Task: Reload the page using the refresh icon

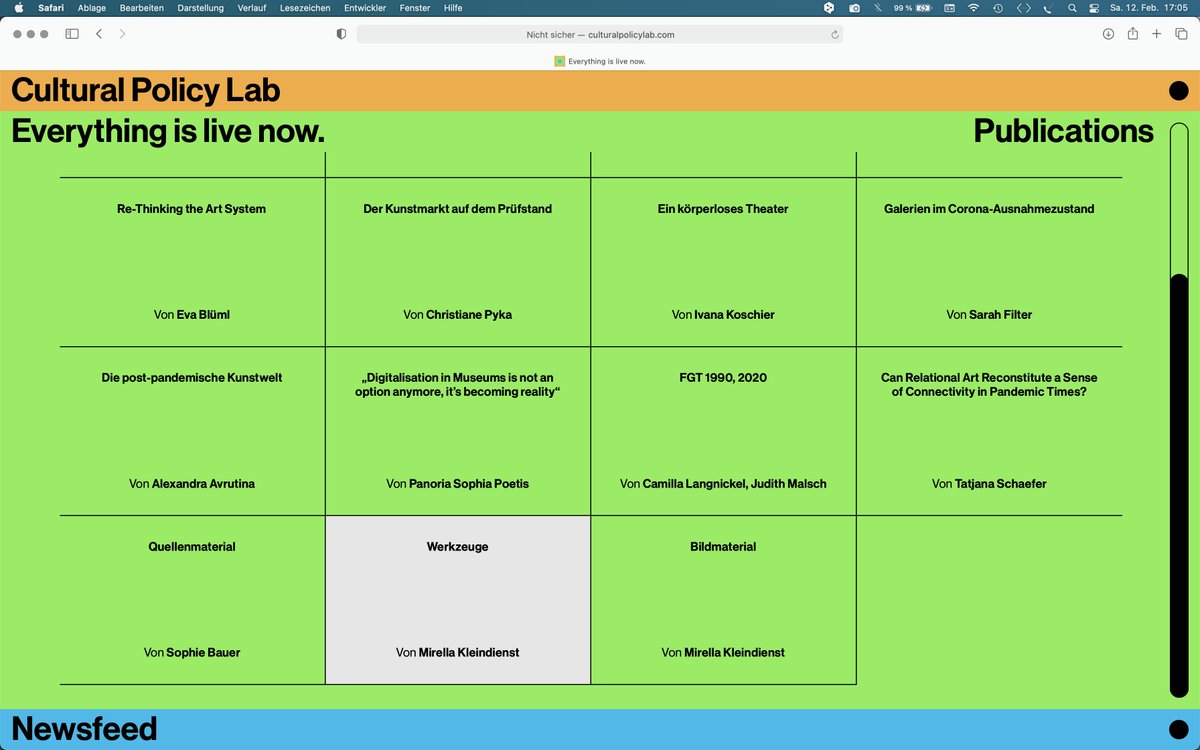Action: pos(835,33)
